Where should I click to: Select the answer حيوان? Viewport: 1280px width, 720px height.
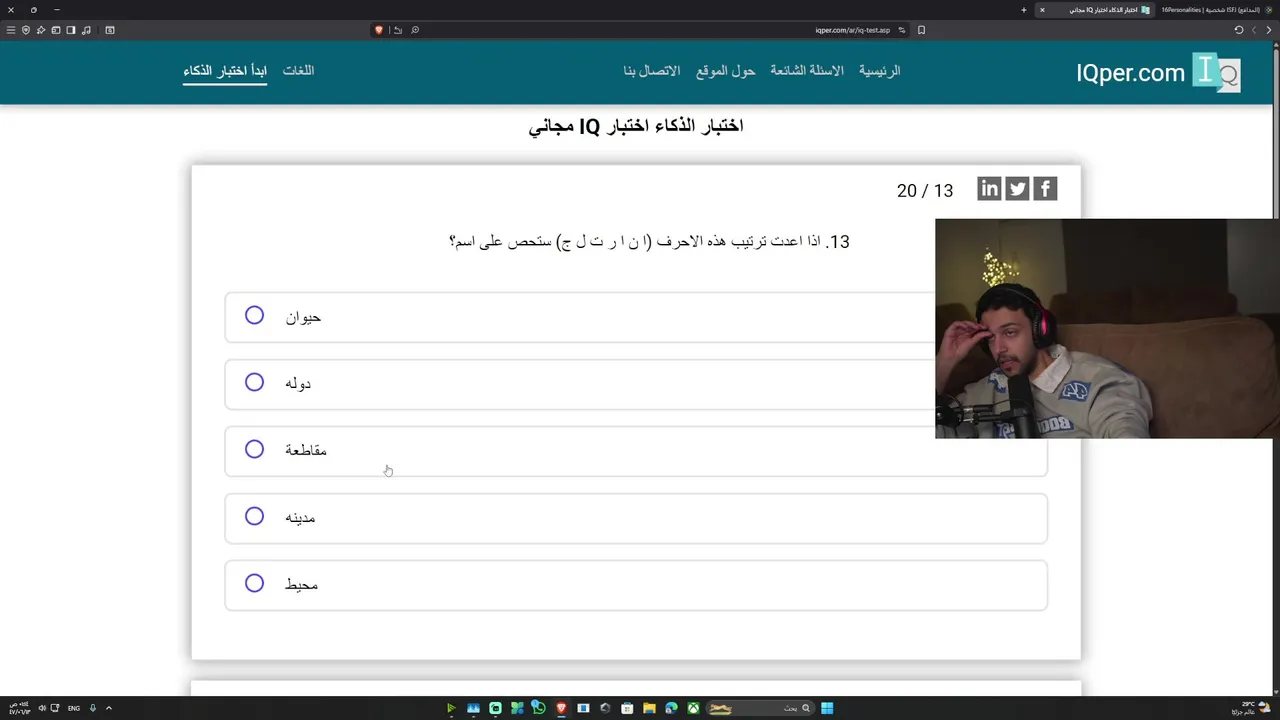[x=636, y=317]
